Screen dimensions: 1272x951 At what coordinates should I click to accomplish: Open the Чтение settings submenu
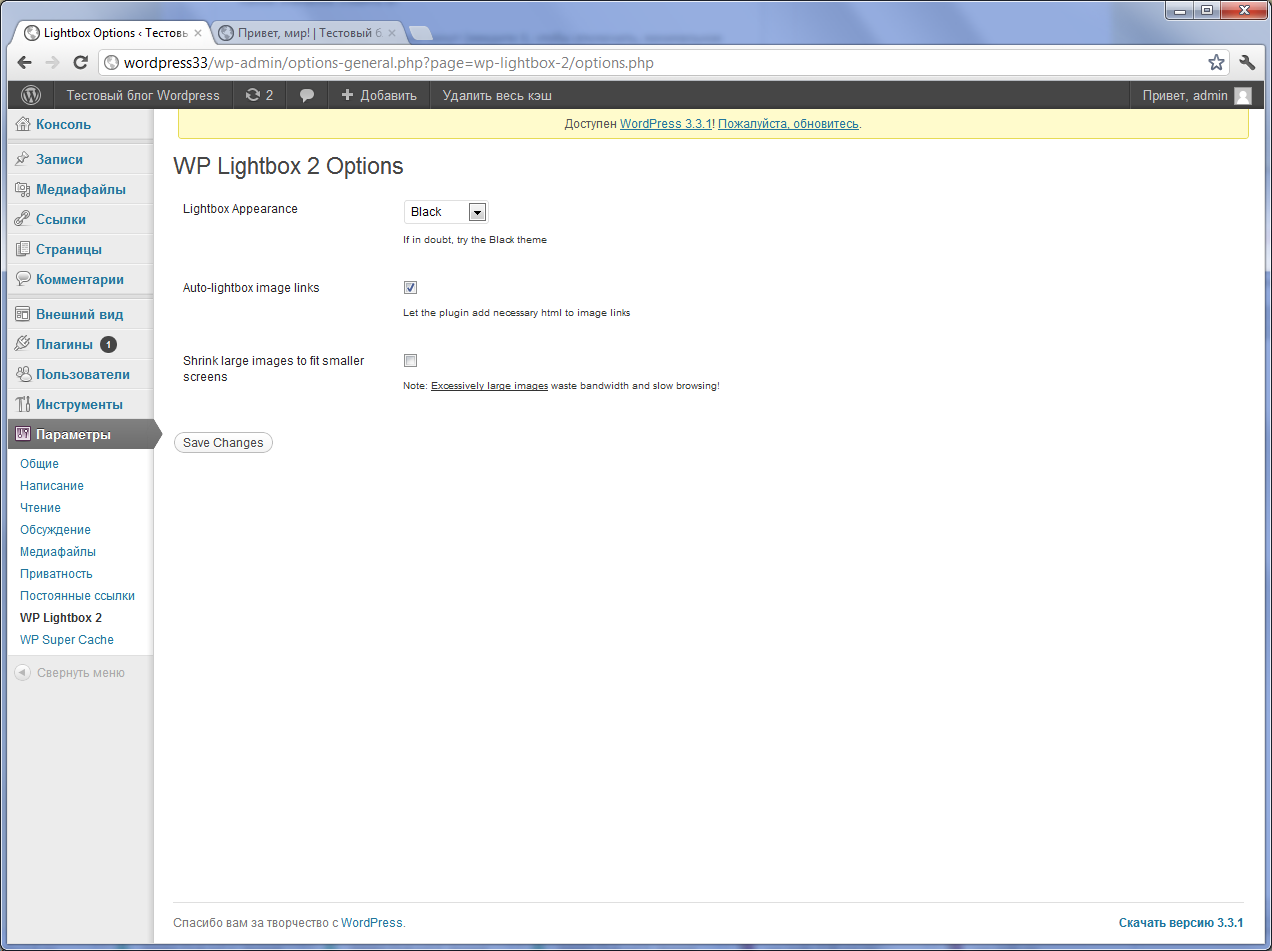41,508
